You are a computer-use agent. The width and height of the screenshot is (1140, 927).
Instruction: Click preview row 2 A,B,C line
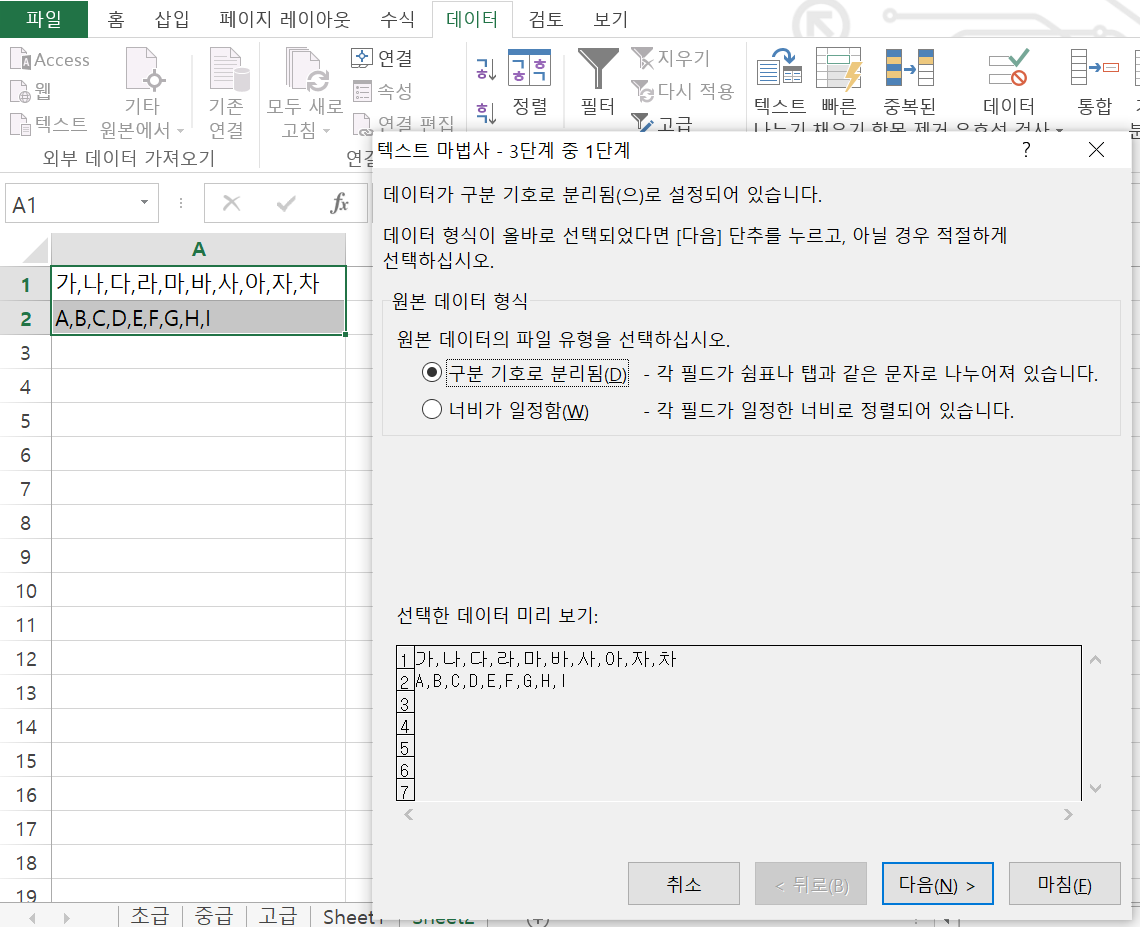[x=490, y=681]
